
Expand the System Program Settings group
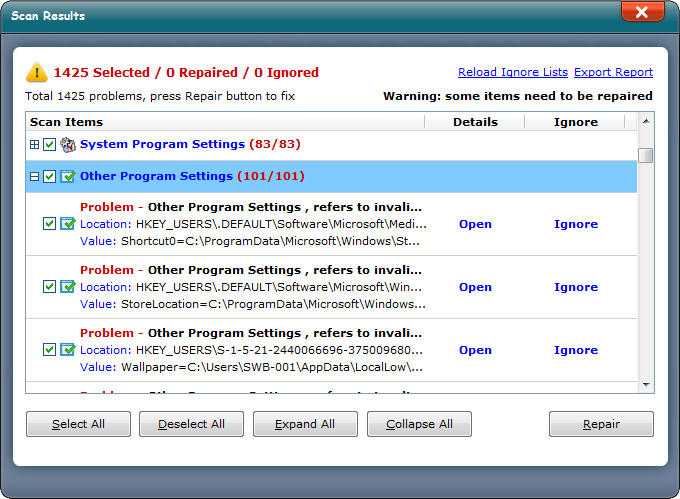click(34, 144)
